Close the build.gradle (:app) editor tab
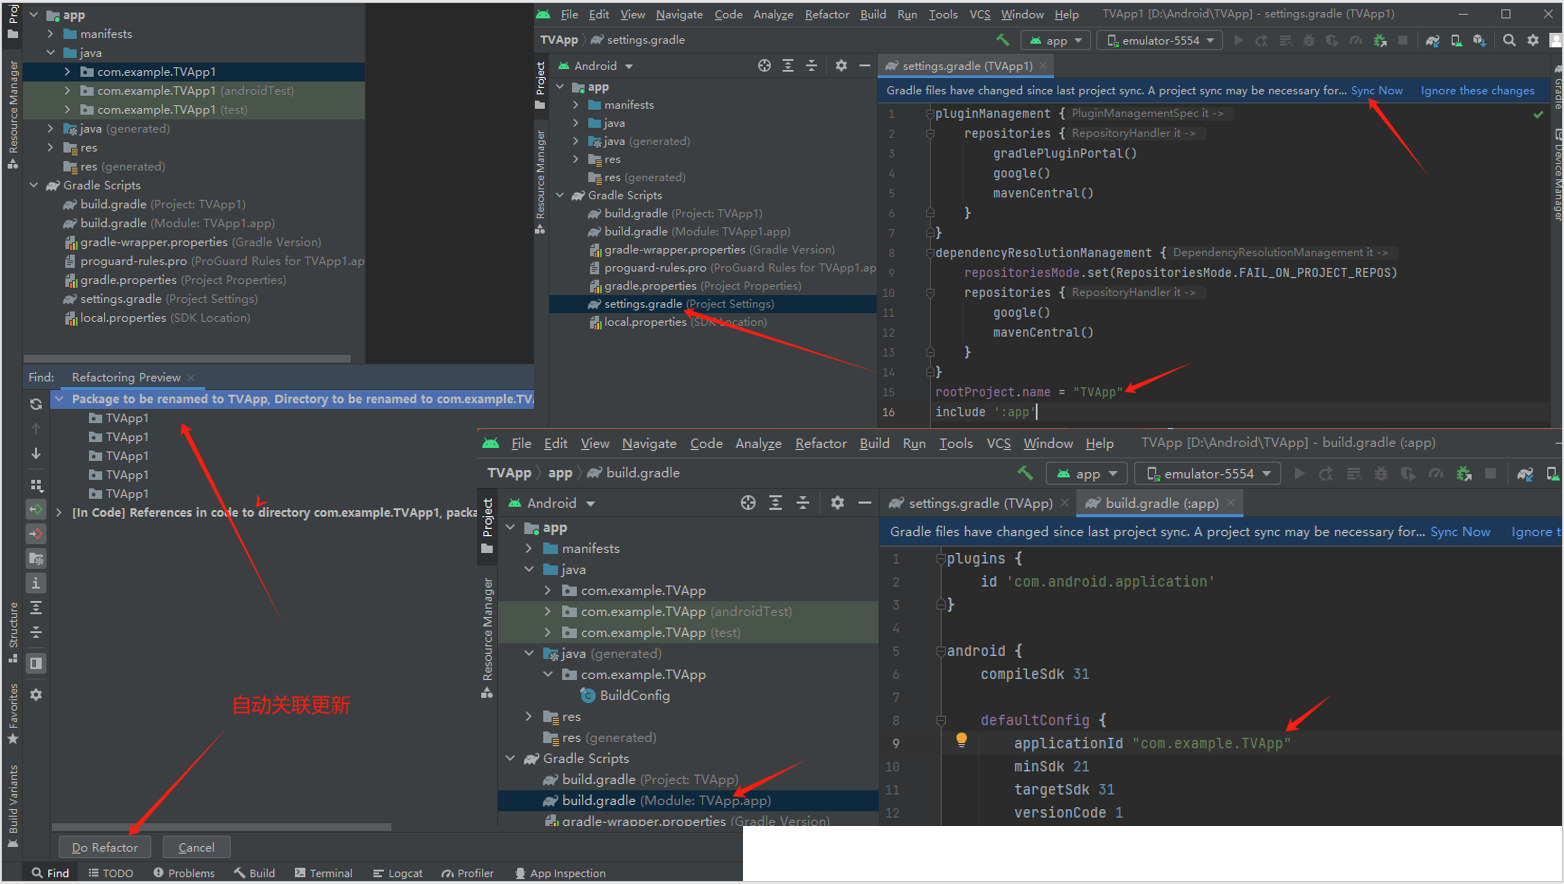Viewport: 1564px width, 884px height. pos(1231,503)
